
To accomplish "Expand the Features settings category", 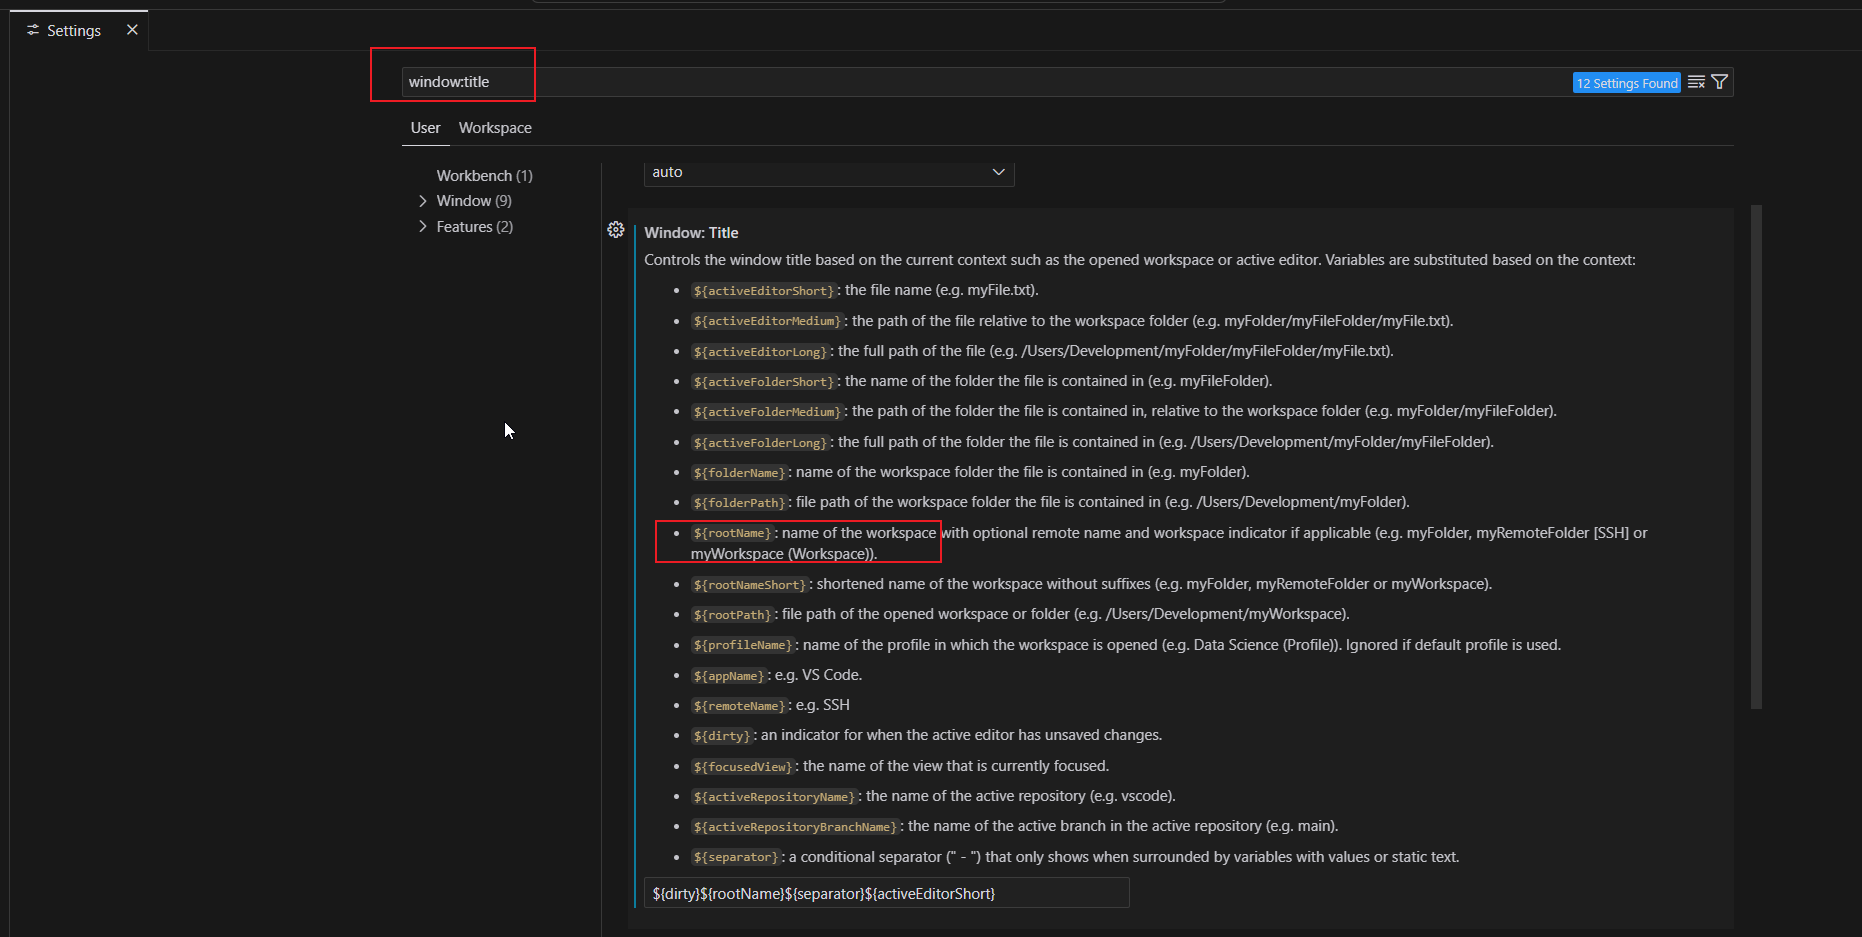I will point(423,226).
